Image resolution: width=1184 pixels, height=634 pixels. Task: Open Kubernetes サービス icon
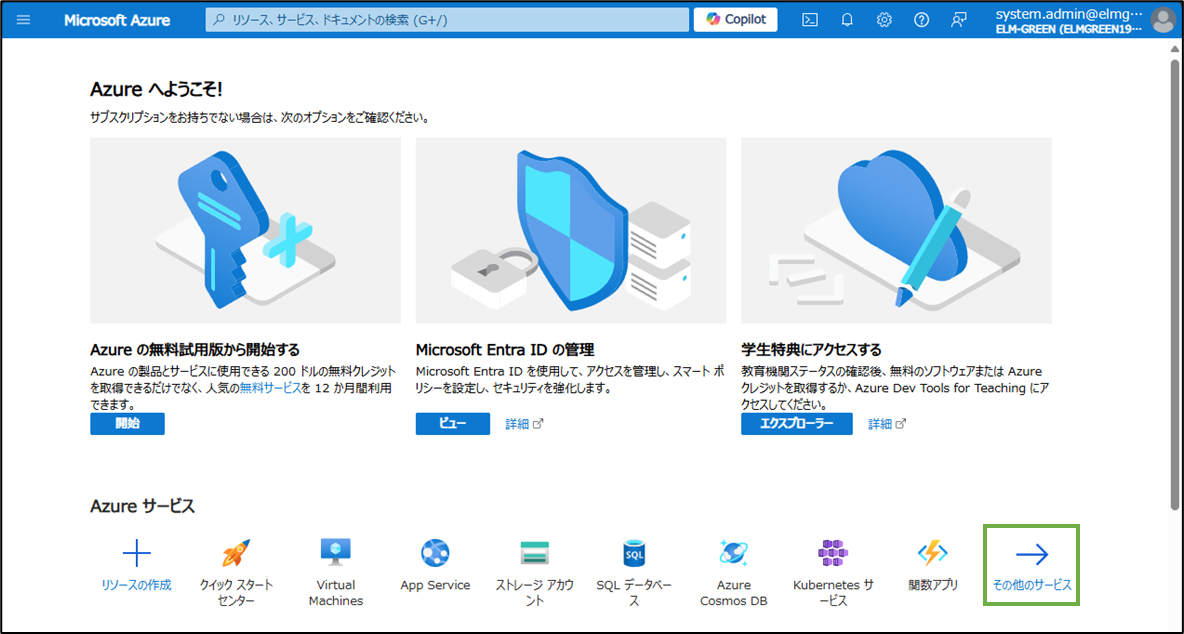(x=833, y=554)
